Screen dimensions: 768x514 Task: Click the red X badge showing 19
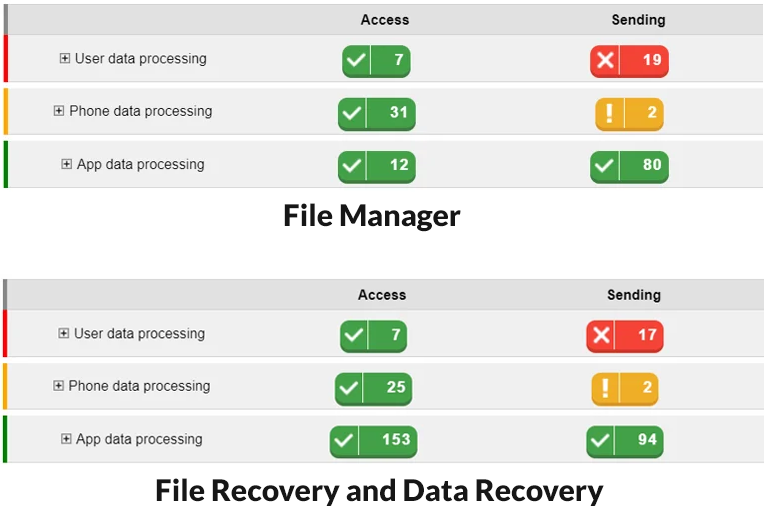click(x=629, y=61)
